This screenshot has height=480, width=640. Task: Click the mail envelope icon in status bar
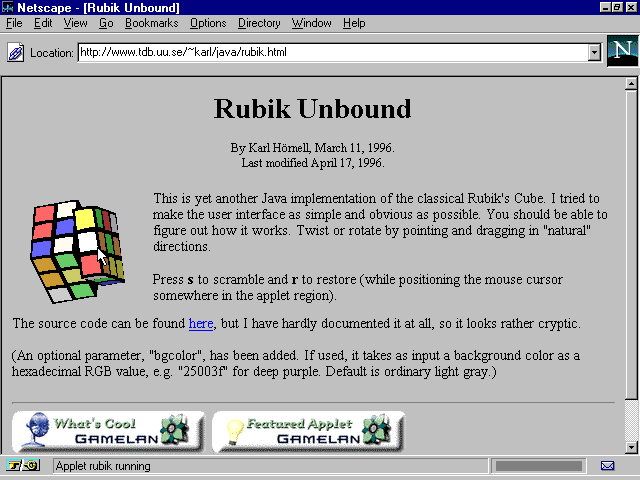pos(607,466)
